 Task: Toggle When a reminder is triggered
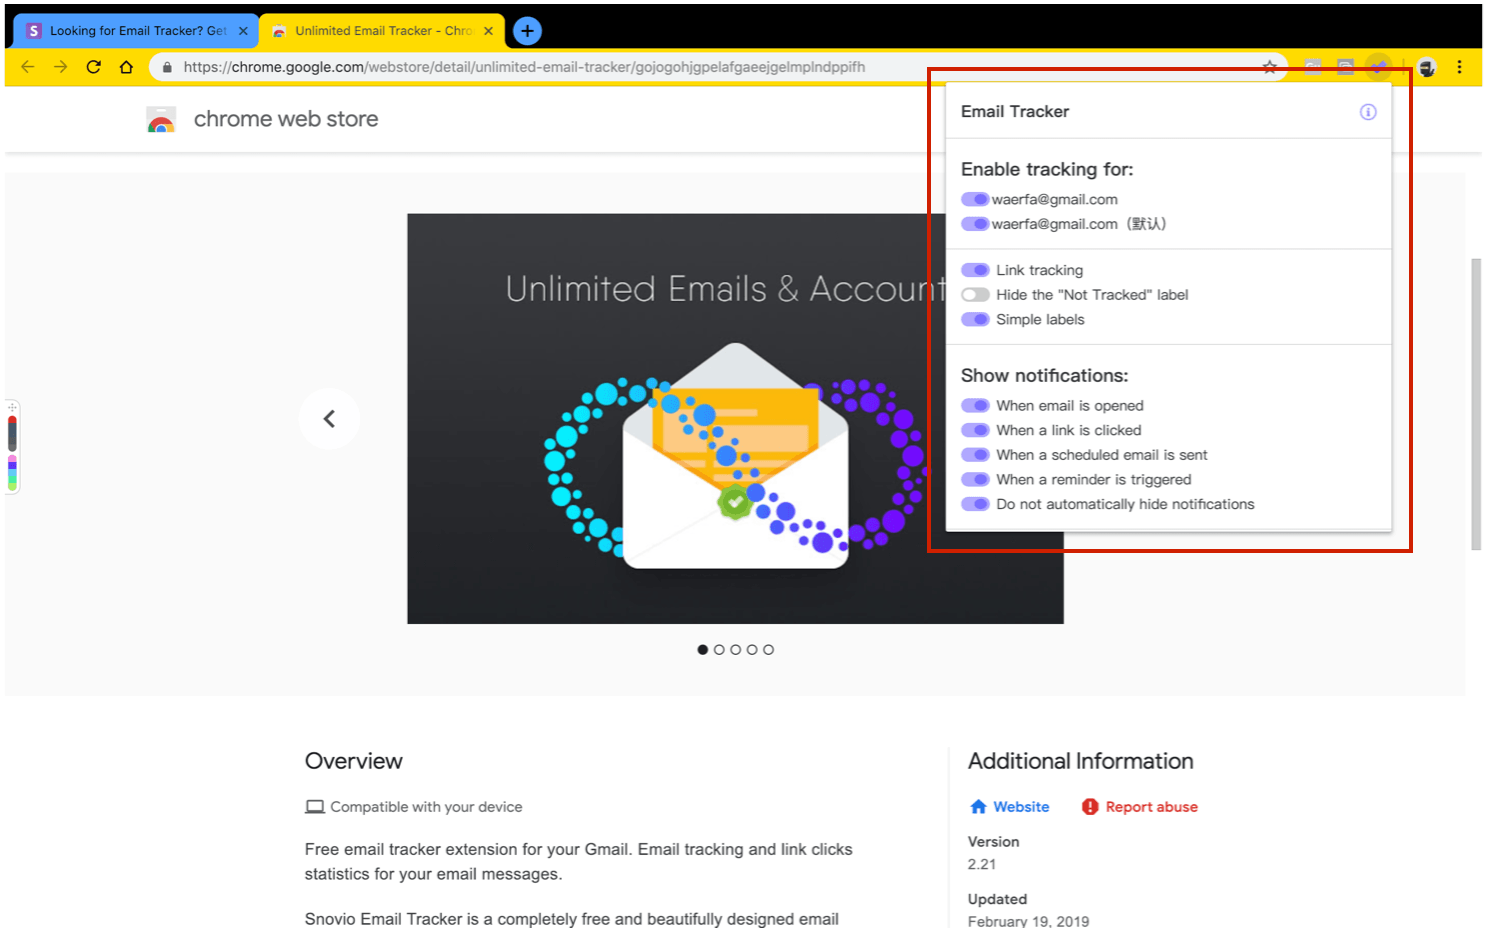(x=975, y=480)
